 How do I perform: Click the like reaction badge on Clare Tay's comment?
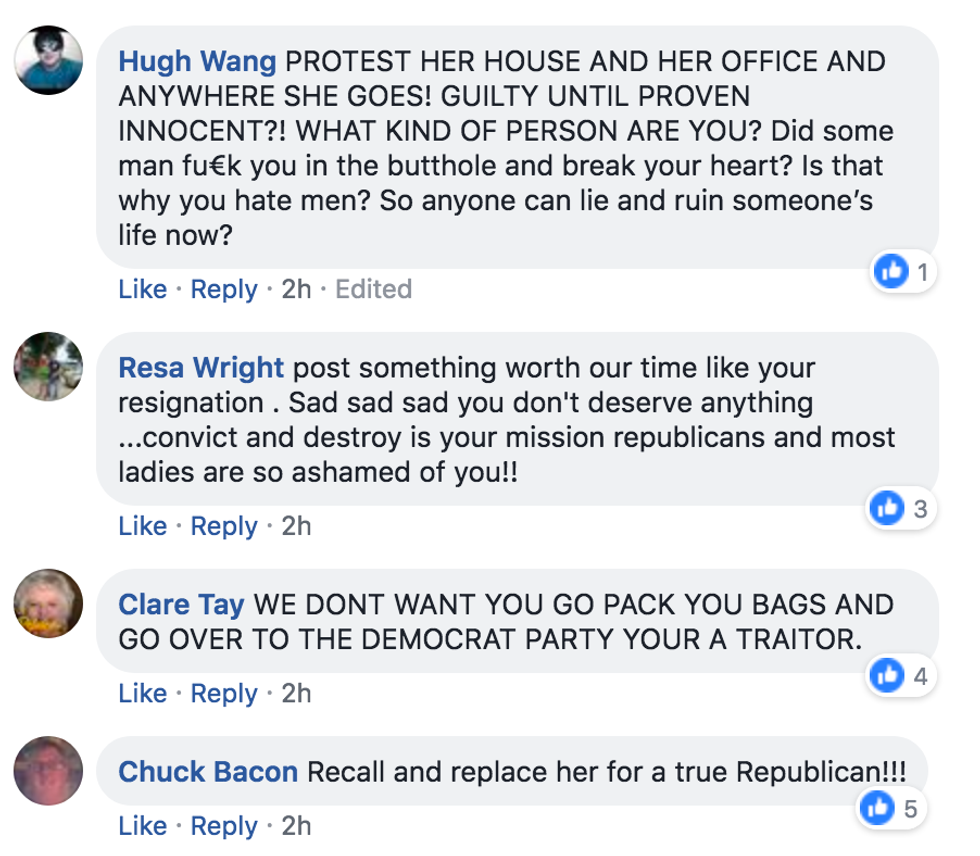885,676
